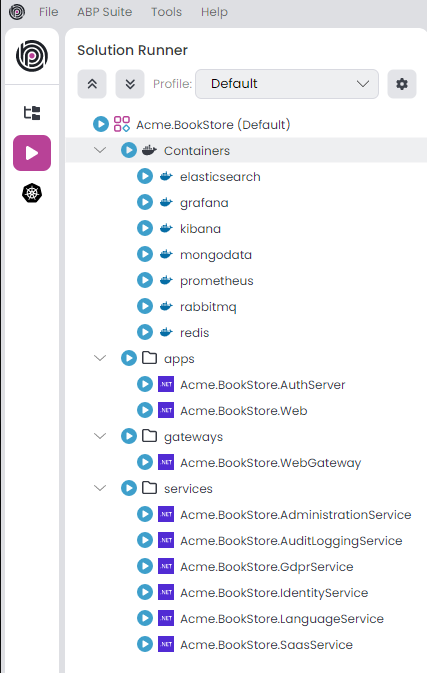Viewport: 427px width, 673px height.
Task: Select the Containers tree node label
Action: point(197,151)
